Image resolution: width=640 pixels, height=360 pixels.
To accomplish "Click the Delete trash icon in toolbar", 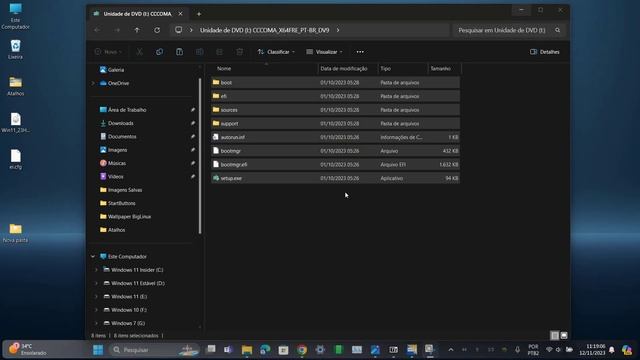I will point(240,52).
